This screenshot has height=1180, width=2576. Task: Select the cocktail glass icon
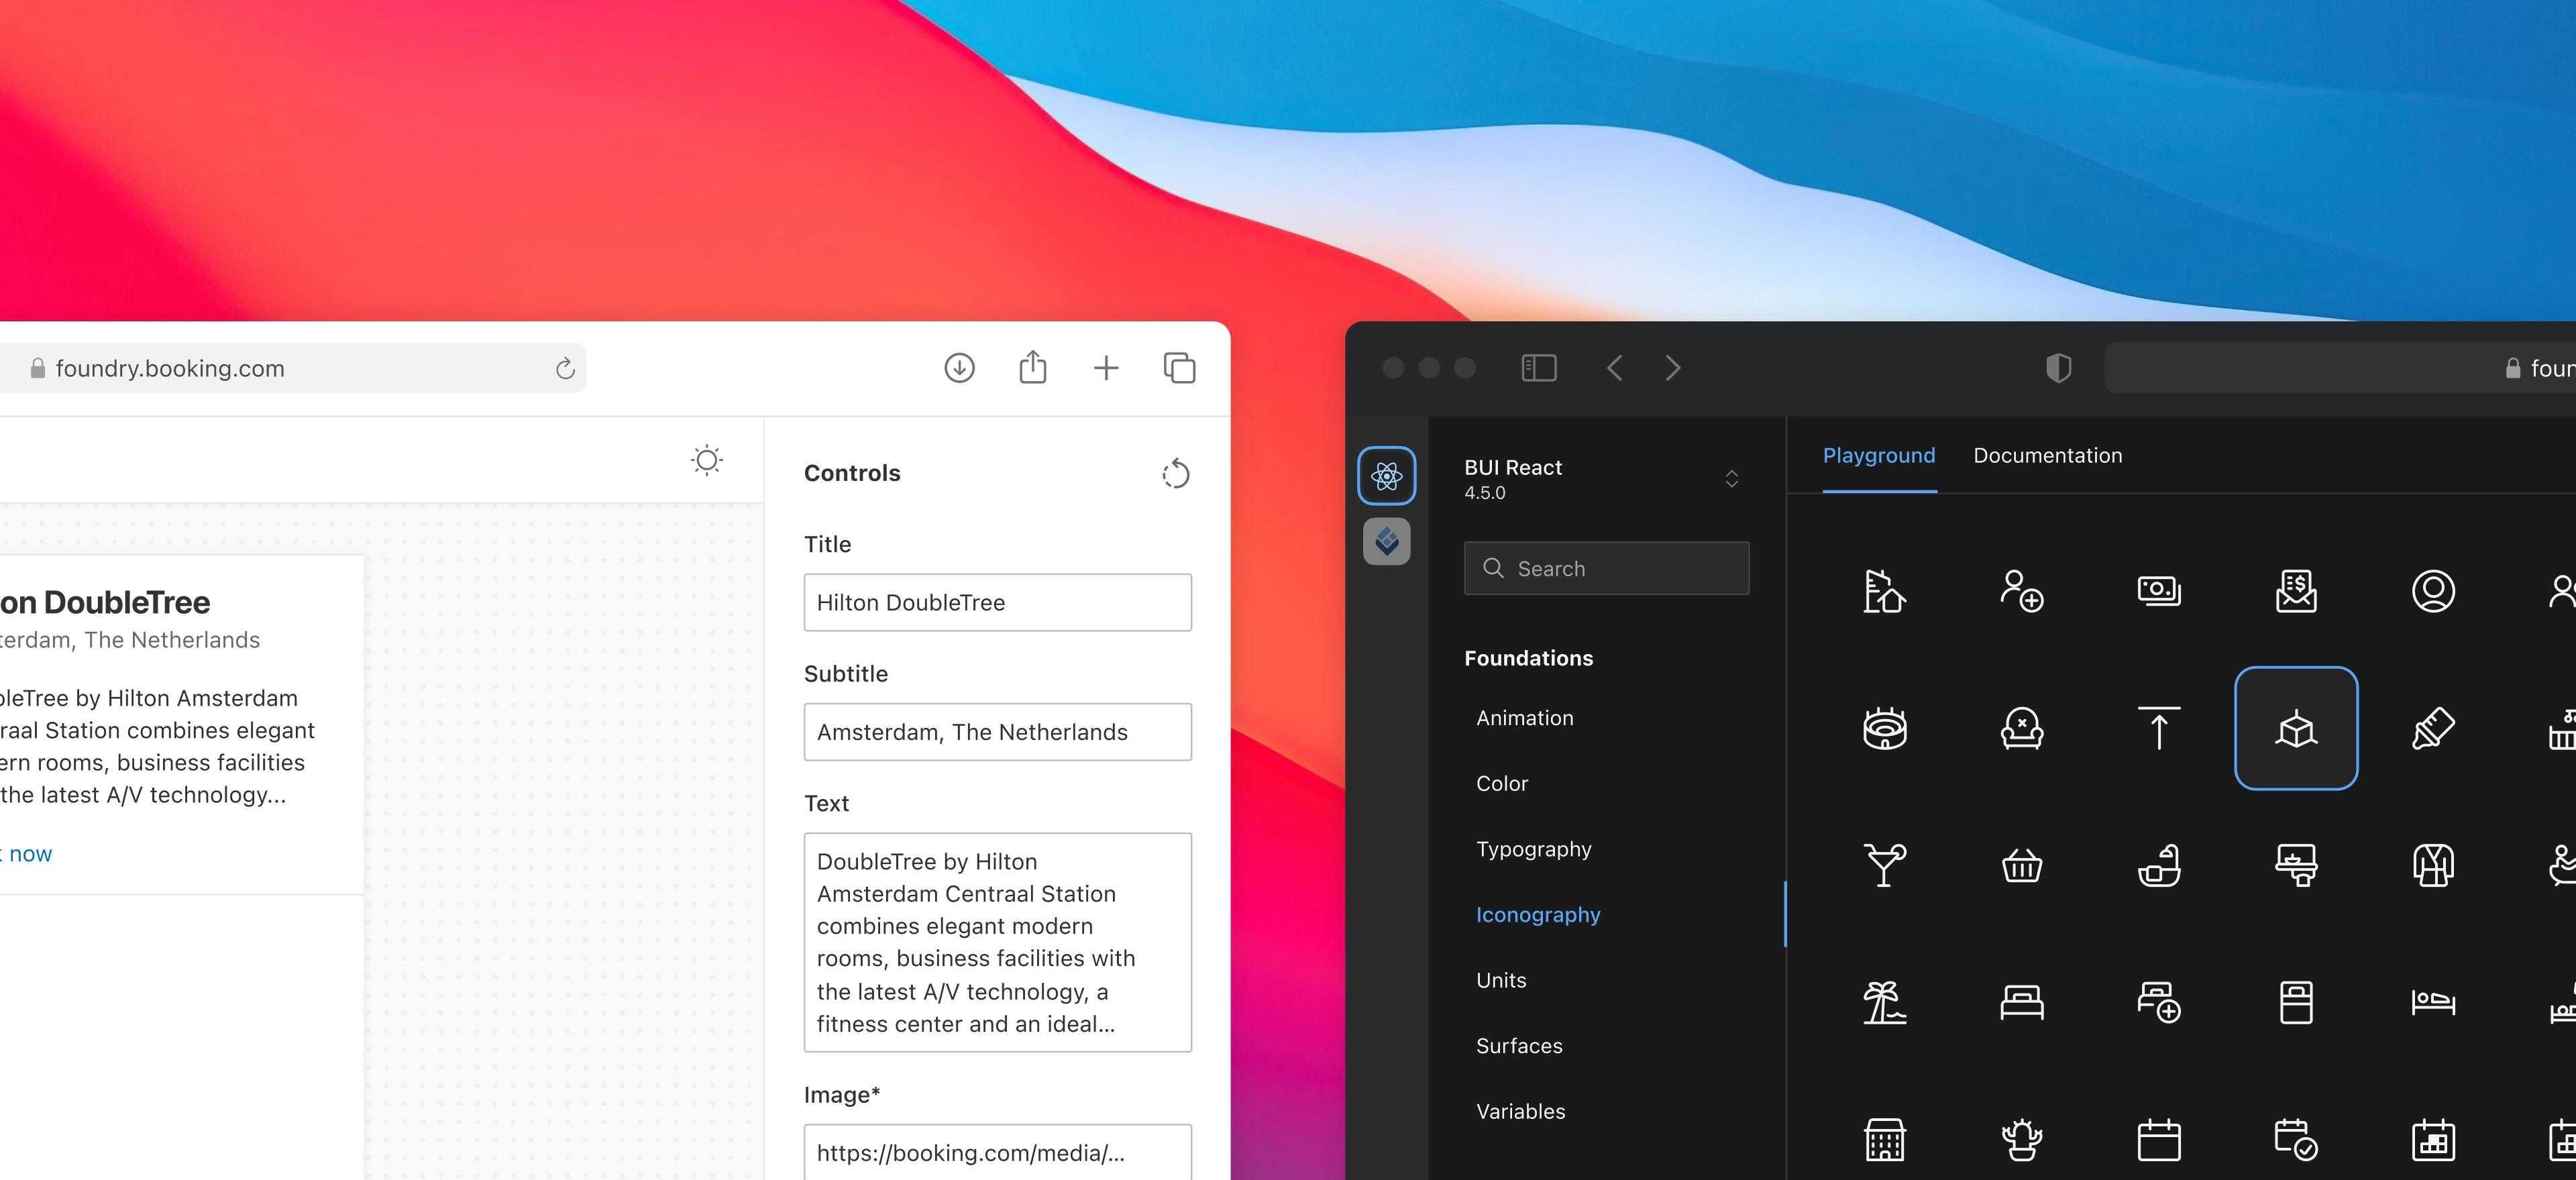coord(1884,865)
